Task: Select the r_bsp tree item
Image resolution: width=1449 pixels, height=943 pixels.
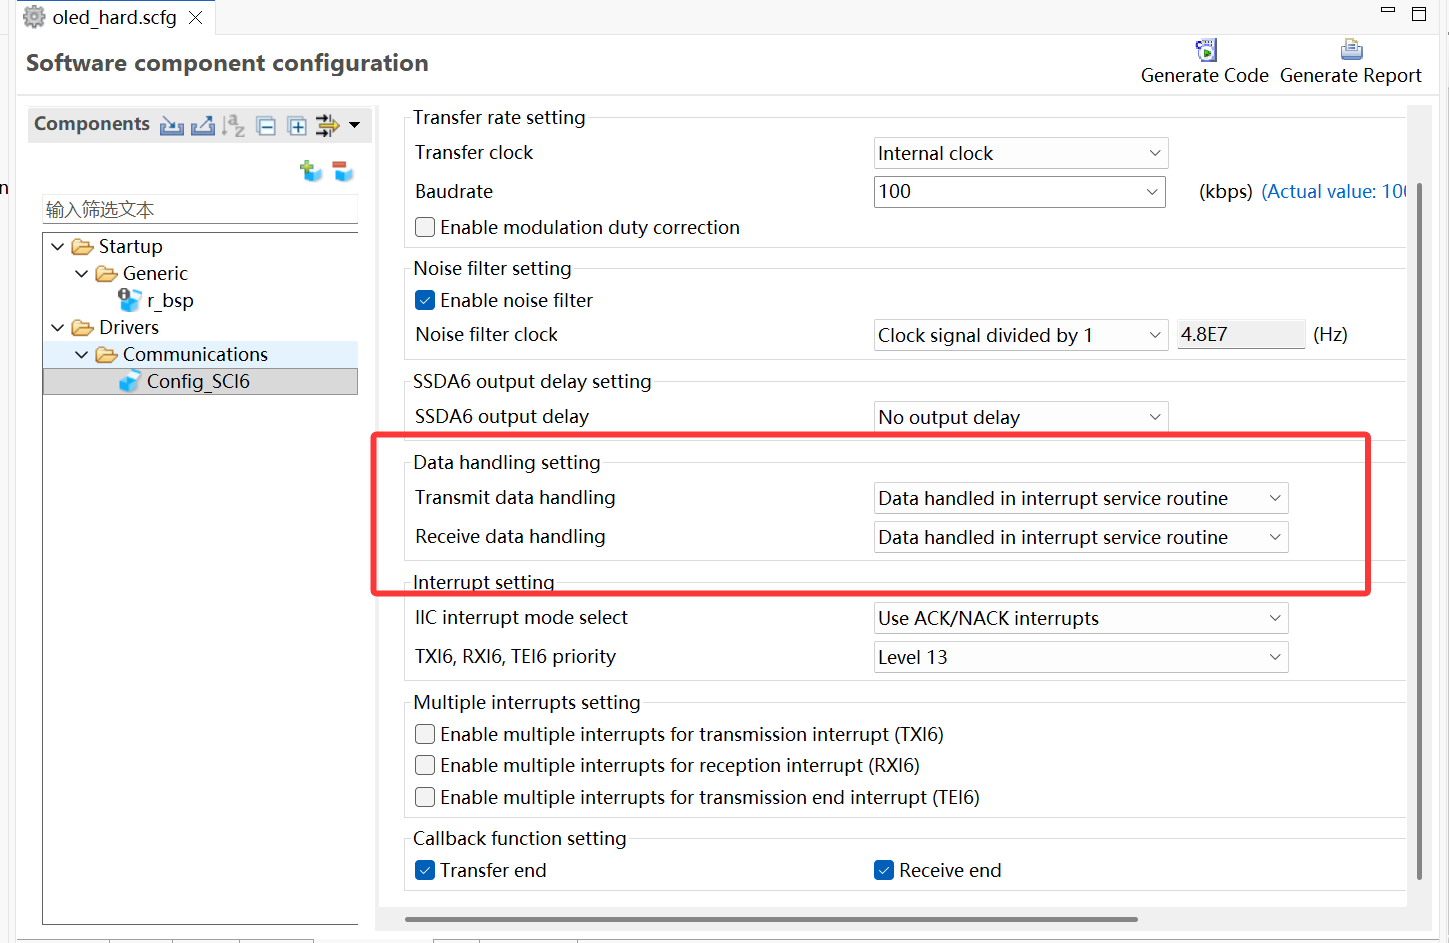Action: [x=170, y=300]
